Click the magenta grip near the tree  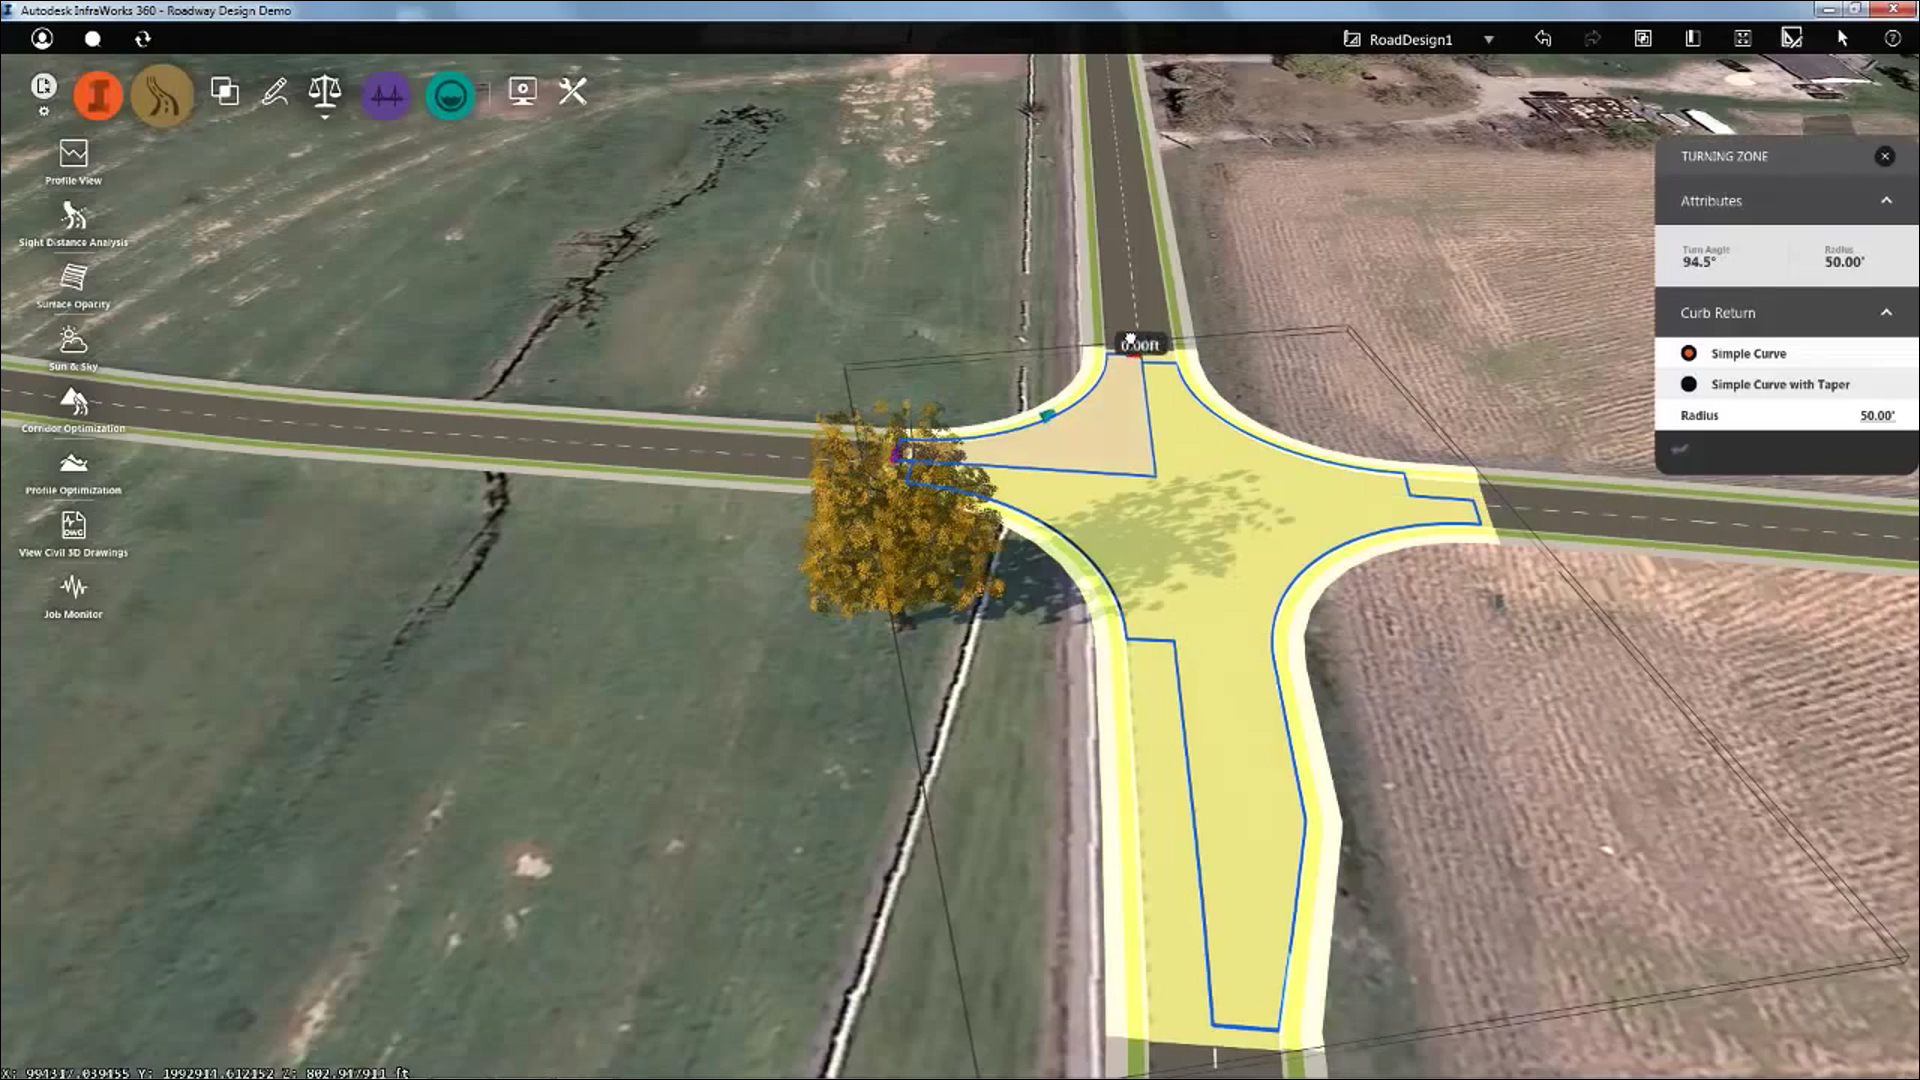pyautogui.click(x=896, y=456)
